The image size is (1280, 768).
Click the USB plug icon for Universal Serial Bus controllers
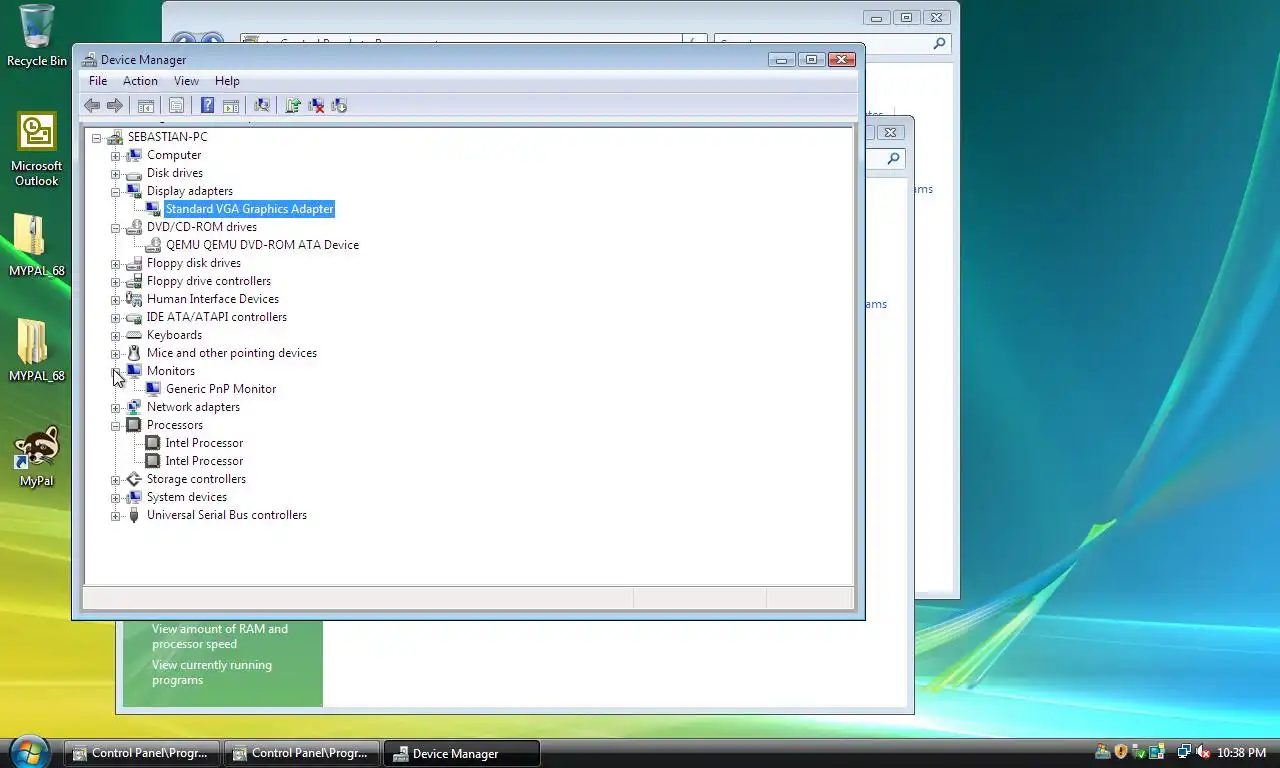[x=134, y=515]
